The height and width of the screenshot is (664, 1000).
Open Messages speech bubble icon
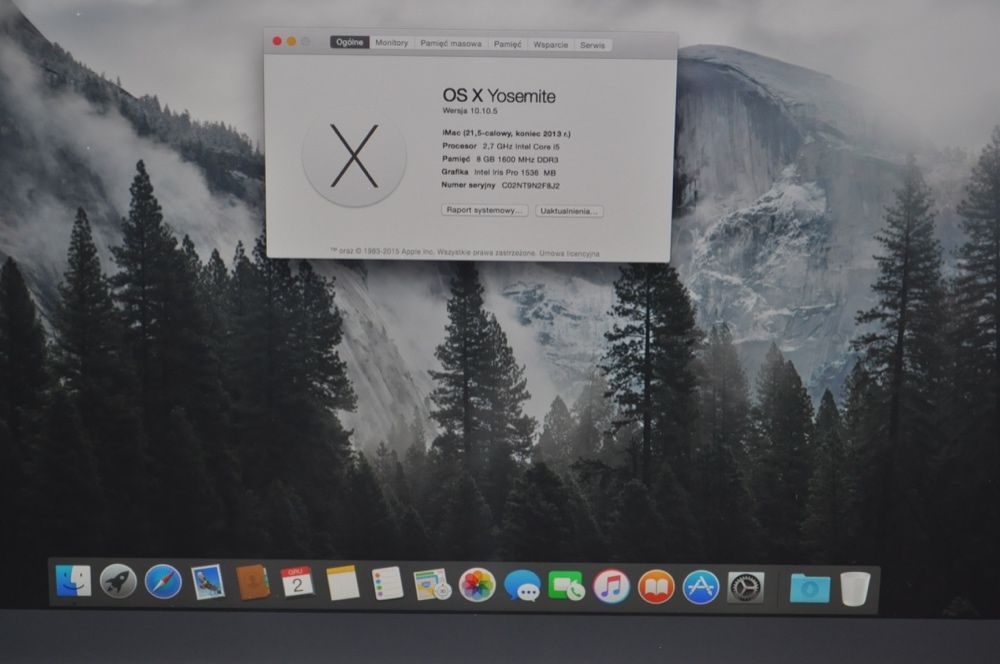pos(522,586)
